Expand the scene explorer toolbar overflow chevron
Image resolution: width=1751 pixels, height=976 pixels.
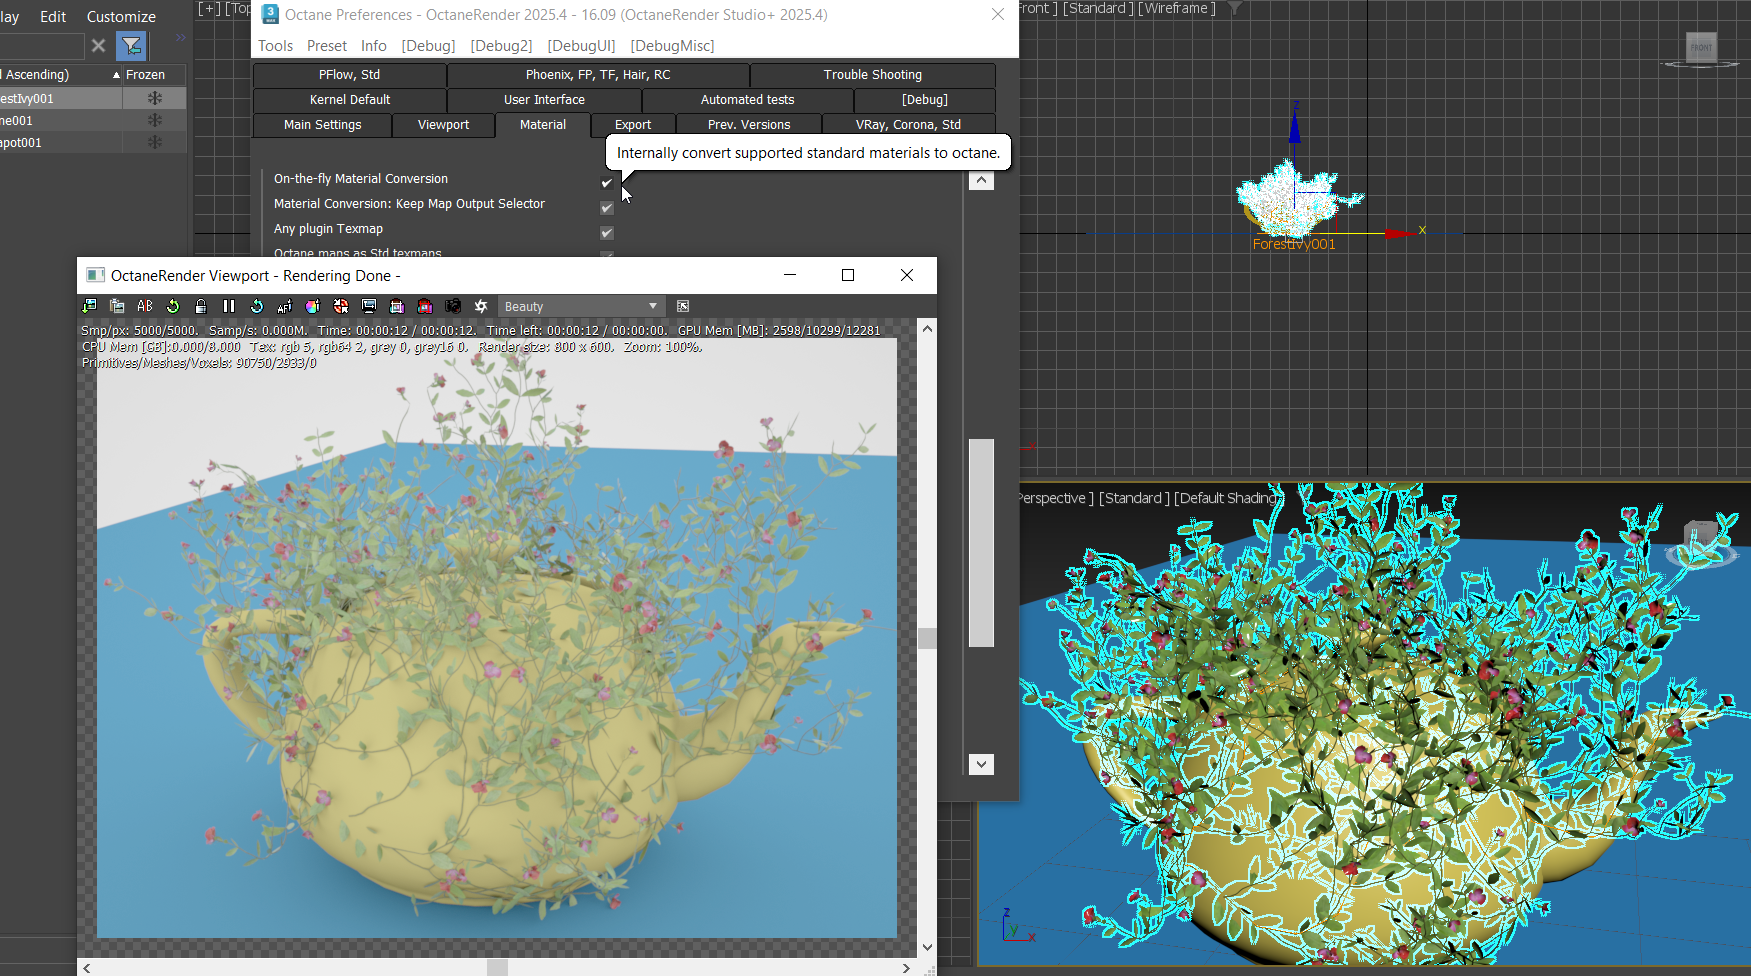pos(181,38)
